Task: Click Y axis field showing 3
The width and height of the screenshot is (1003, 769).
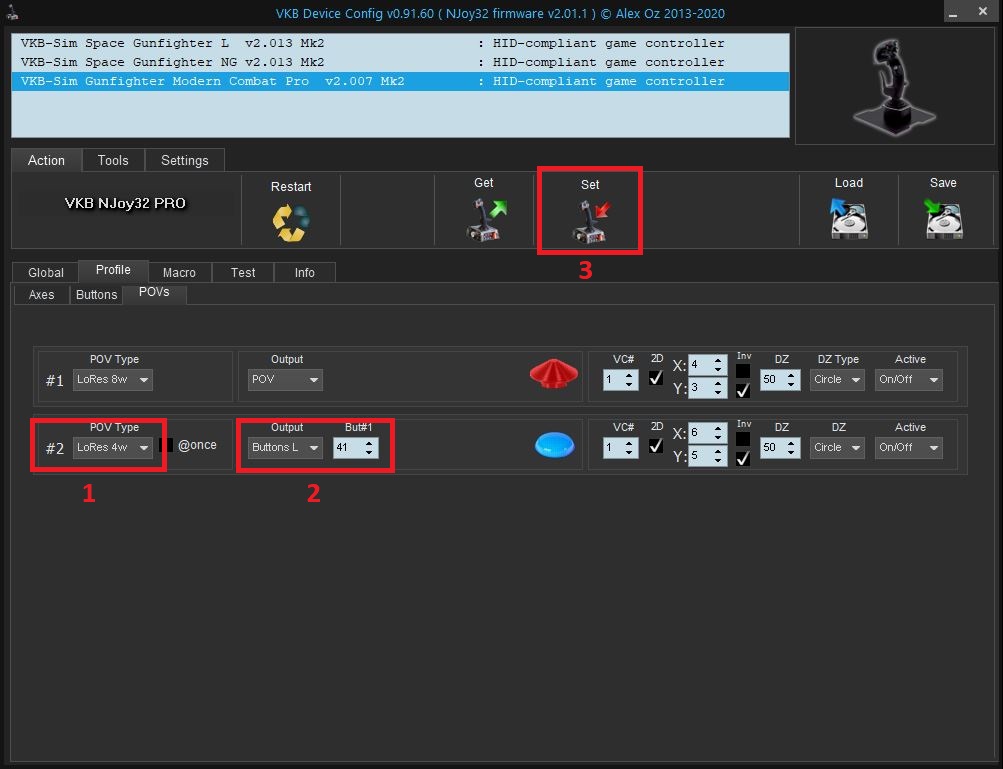Action: pyautogui.click(x=707, y=388)
